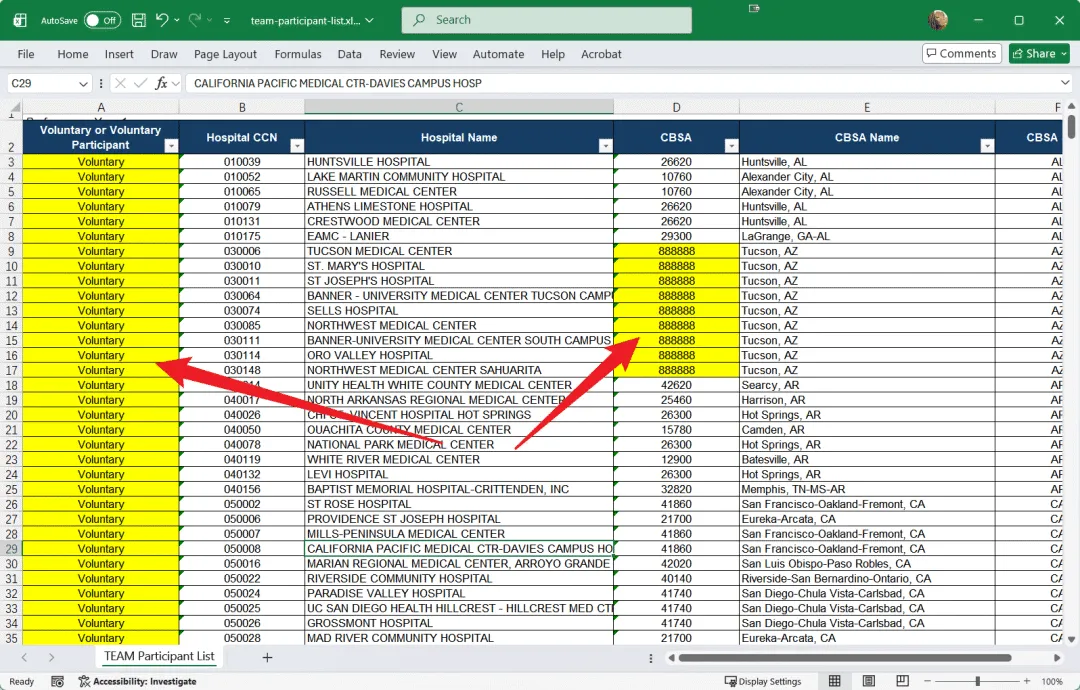Viewport: 1080px width, 690px height.
Task: Select the HUNTSVILLE HOSPITAL cell
Action: coord(459,162)
